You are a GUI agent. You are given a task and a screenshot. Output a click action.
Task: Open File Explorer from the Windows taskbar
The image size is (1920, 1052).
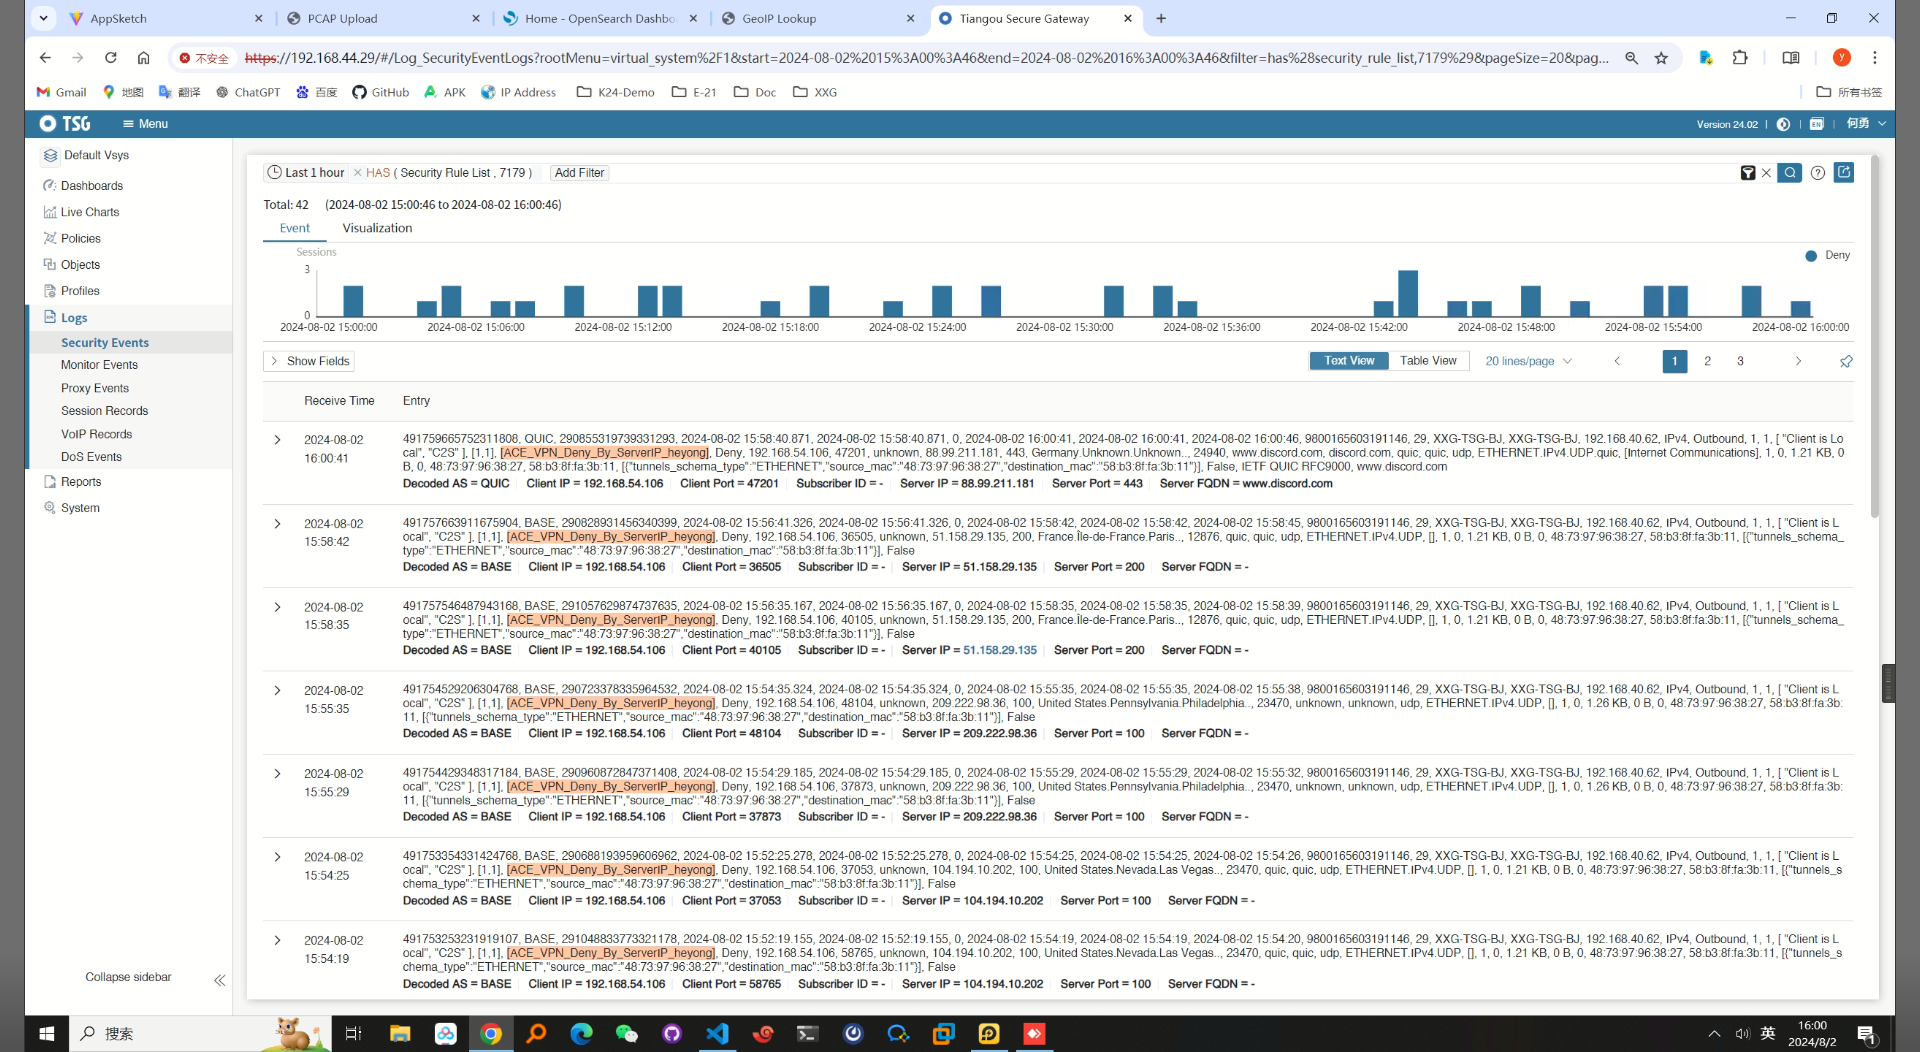tap(400, 1033)
